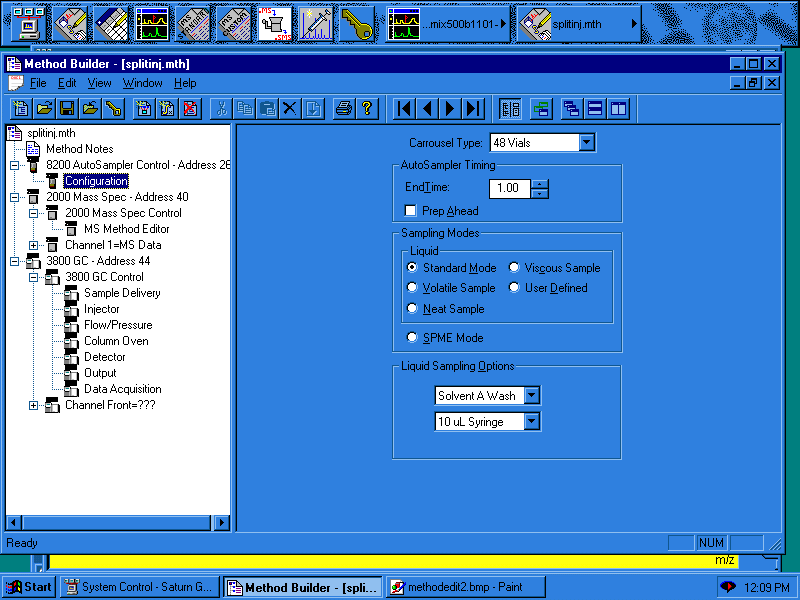The height and width of the screenshot is (600, 800).
Task: Go to next section arrow
Action: click(x=450, y=109)
